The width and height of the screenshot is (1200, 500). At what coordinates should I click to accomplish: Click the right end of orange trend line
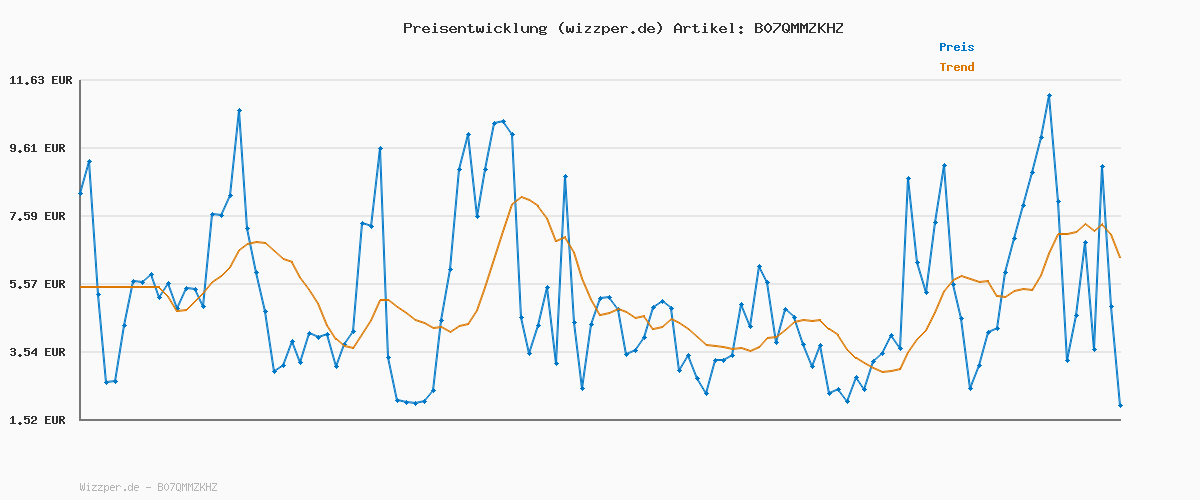[x=1120, y=258]
